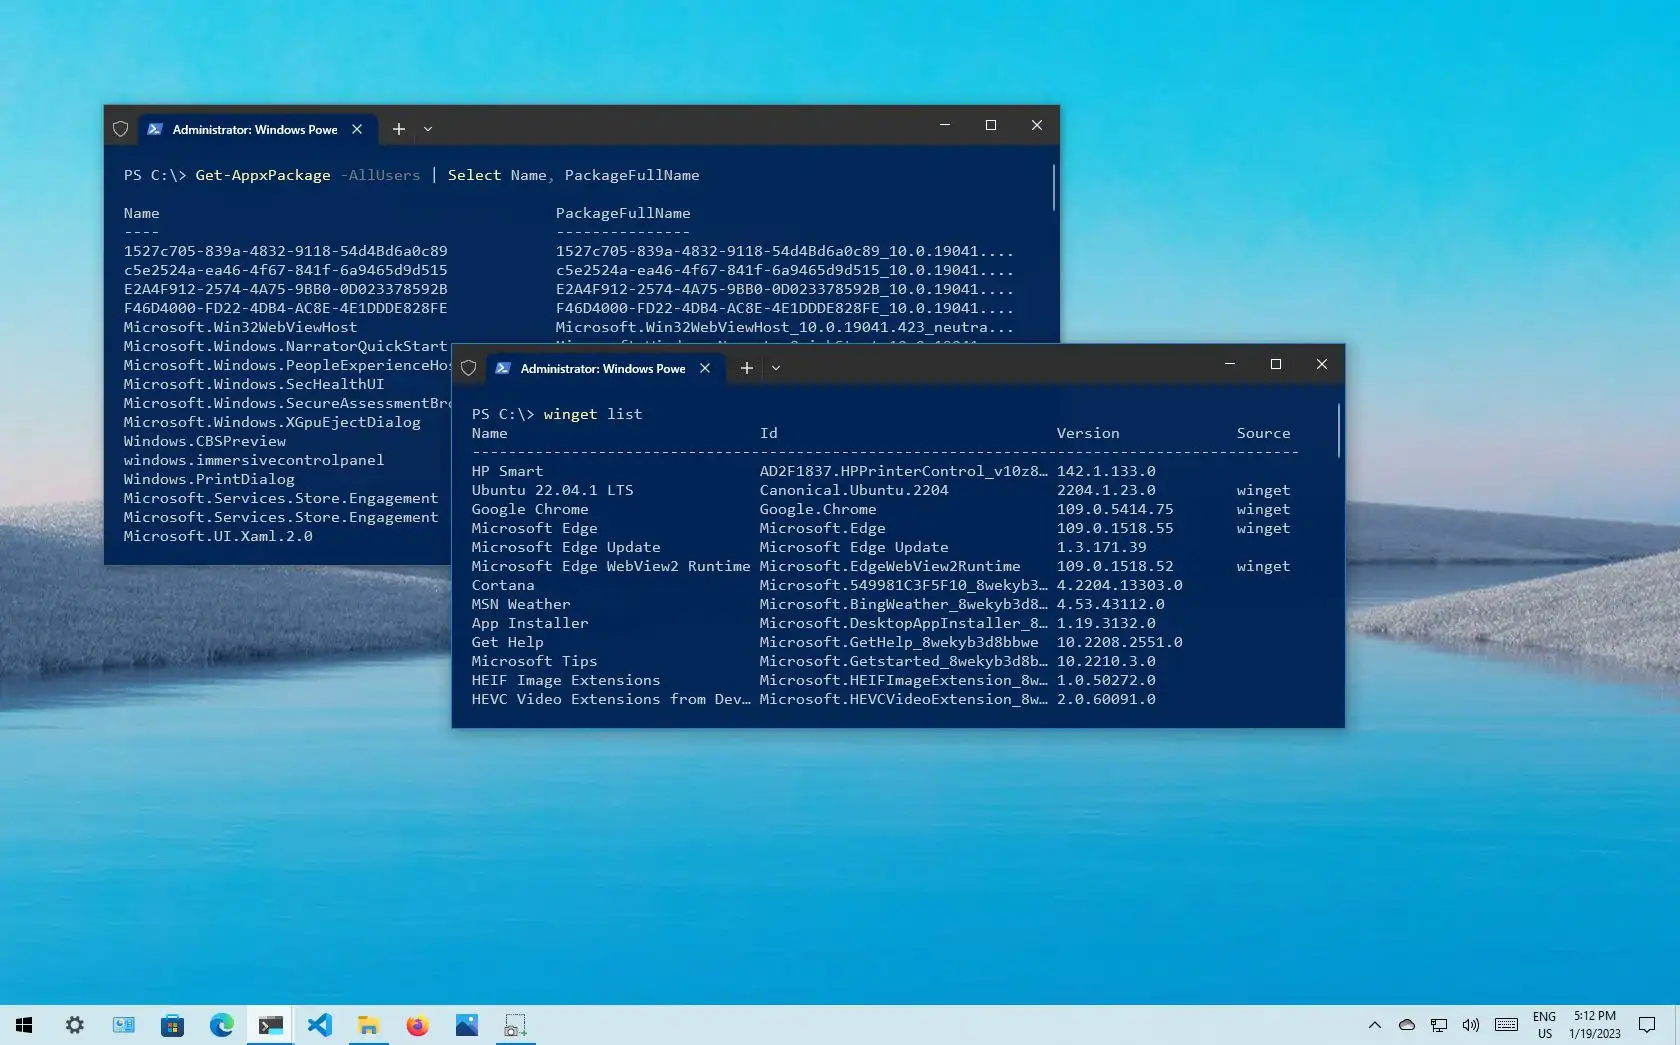Open File Explorer from the taskbar
1680x1045 pixels.
pyautogui.click(x=368, y=1025)
